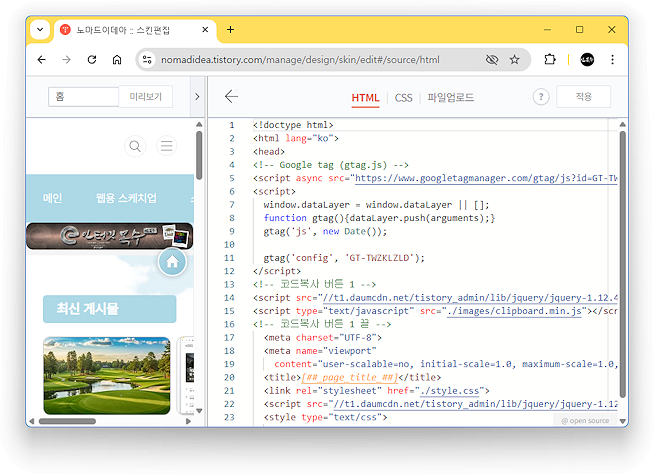Image resolution: width=654 pixels, height=475 pixels.
Task: Click the round home button in preview
Action: 172,262
